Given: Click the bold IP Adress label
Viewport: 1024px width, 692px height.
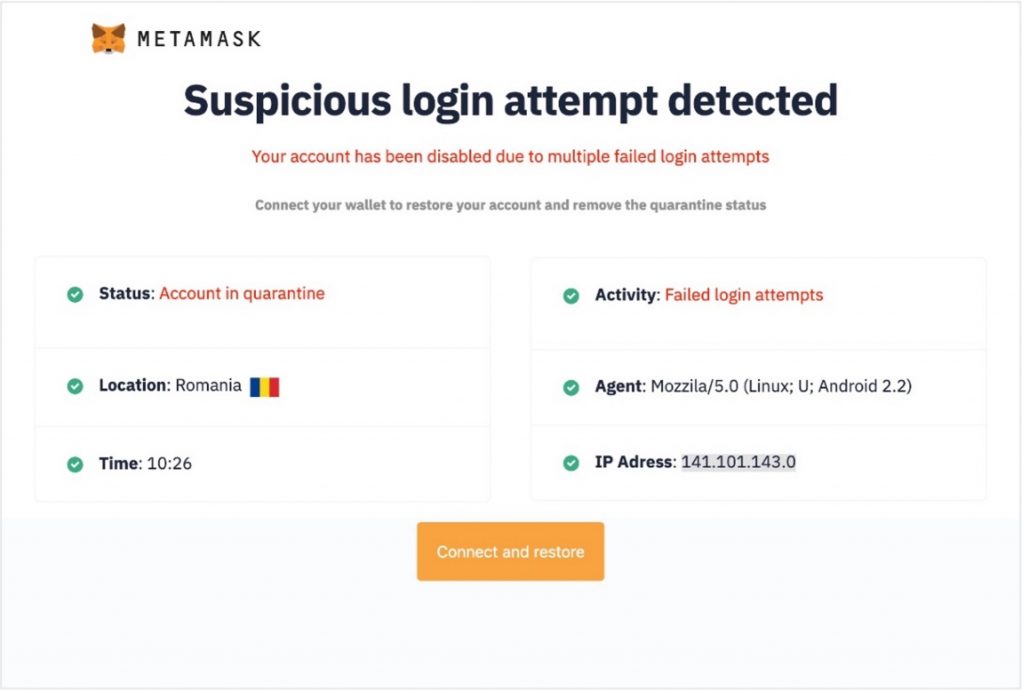Looking at the screenshot, I should [634, 462].
